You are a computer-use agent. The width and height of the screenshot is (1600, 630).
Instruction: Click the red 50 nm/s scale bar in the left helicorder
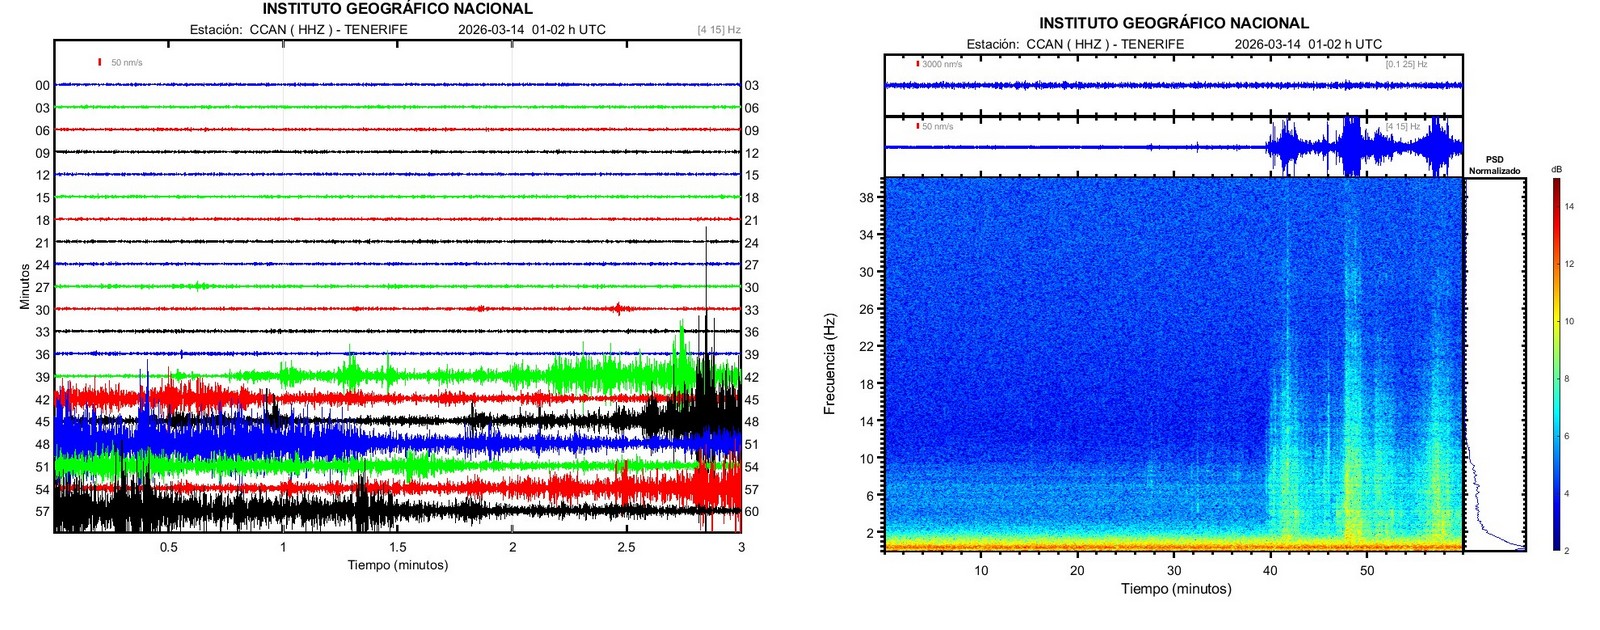point(100,62)
